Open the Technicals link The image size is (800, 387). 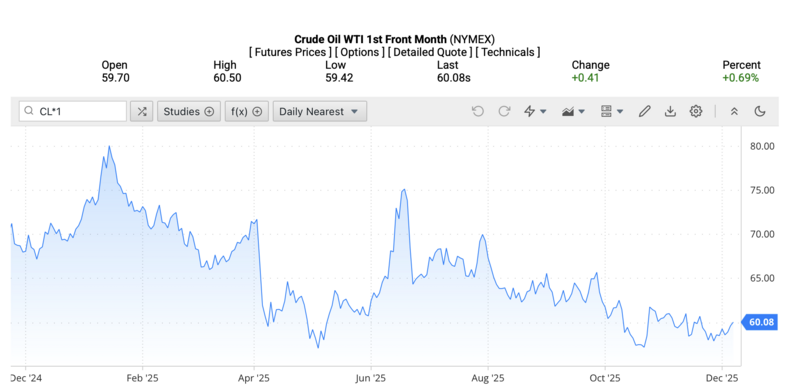tap(508, 52)
